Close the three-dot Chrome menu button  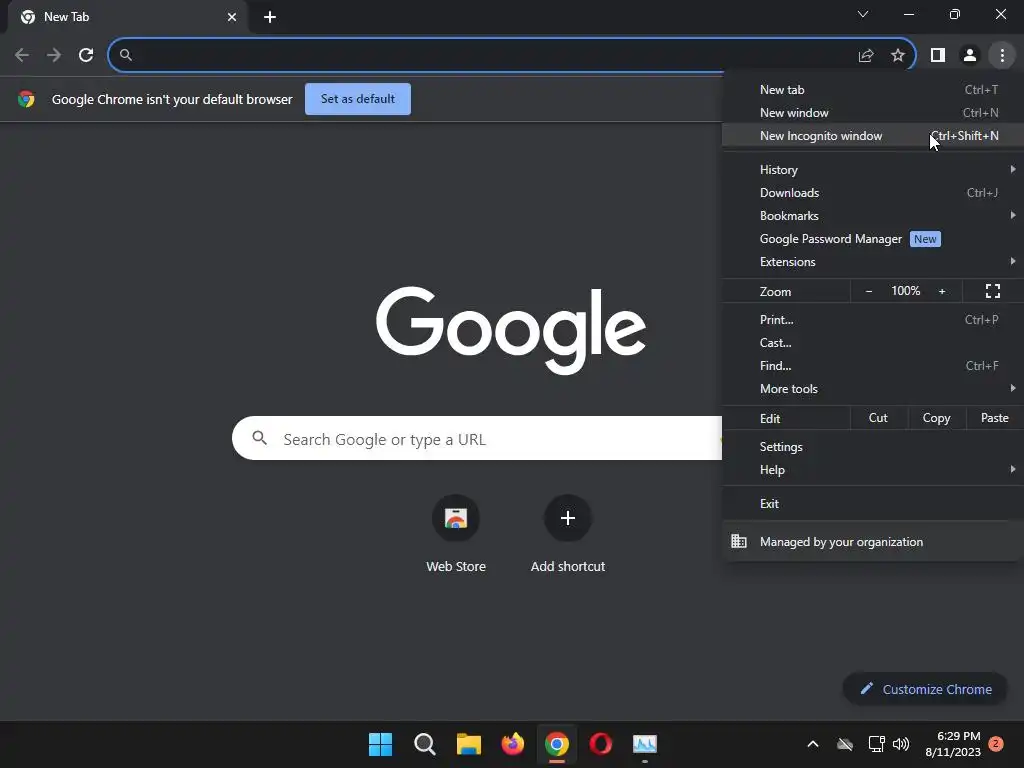(x=1002, y=56)
